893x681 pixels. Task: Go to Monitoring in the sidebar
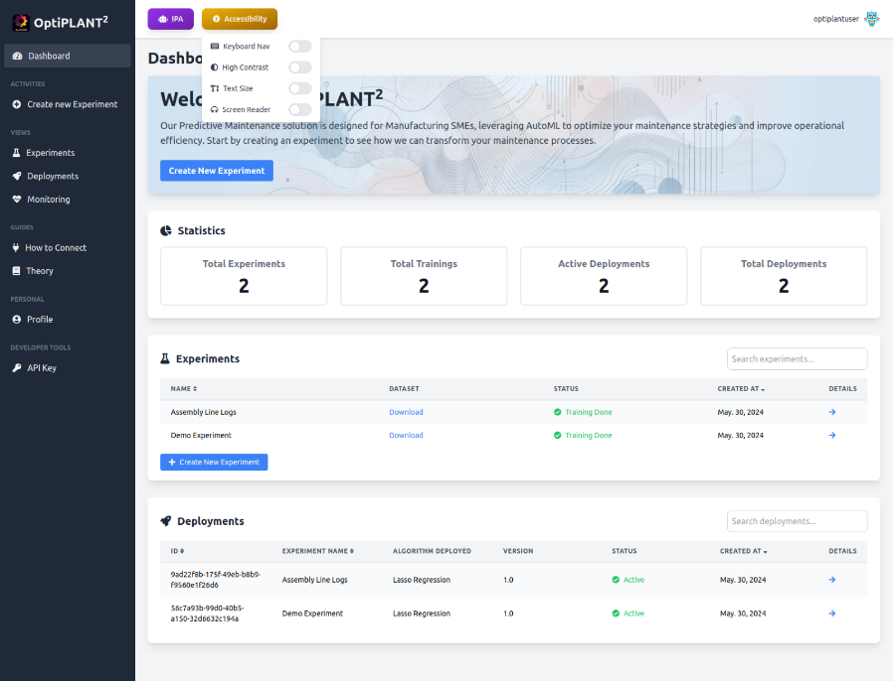pos(48,199)
